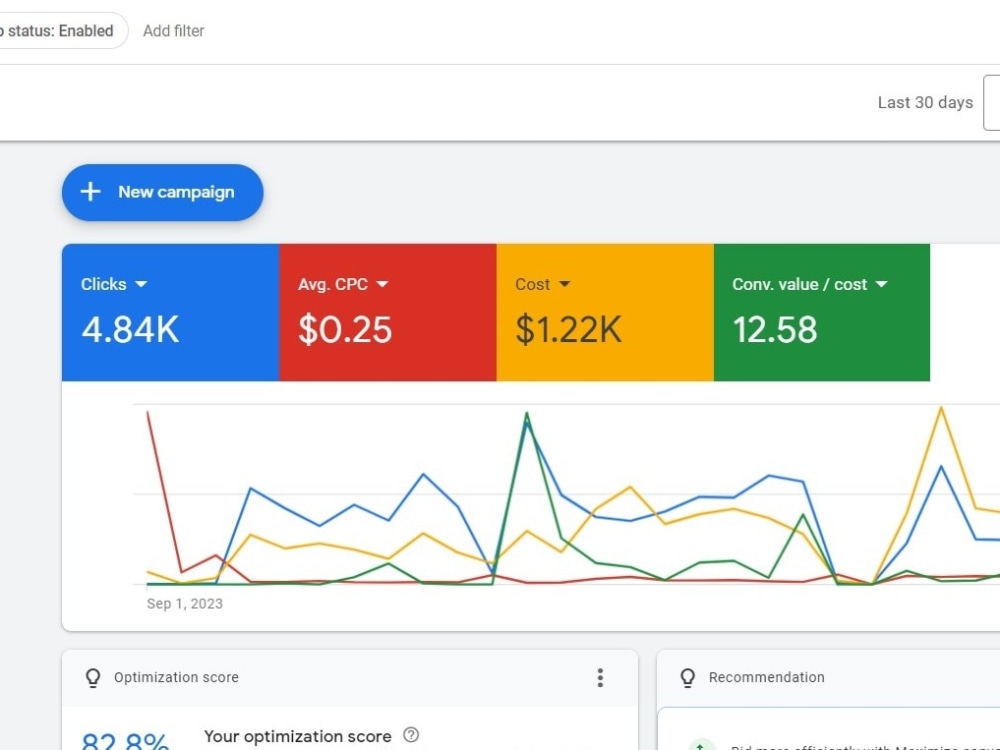Click the 4.84K clicks value
Image resolution: width=1000 pixels, height=750 pixels.
coord(130,330)
